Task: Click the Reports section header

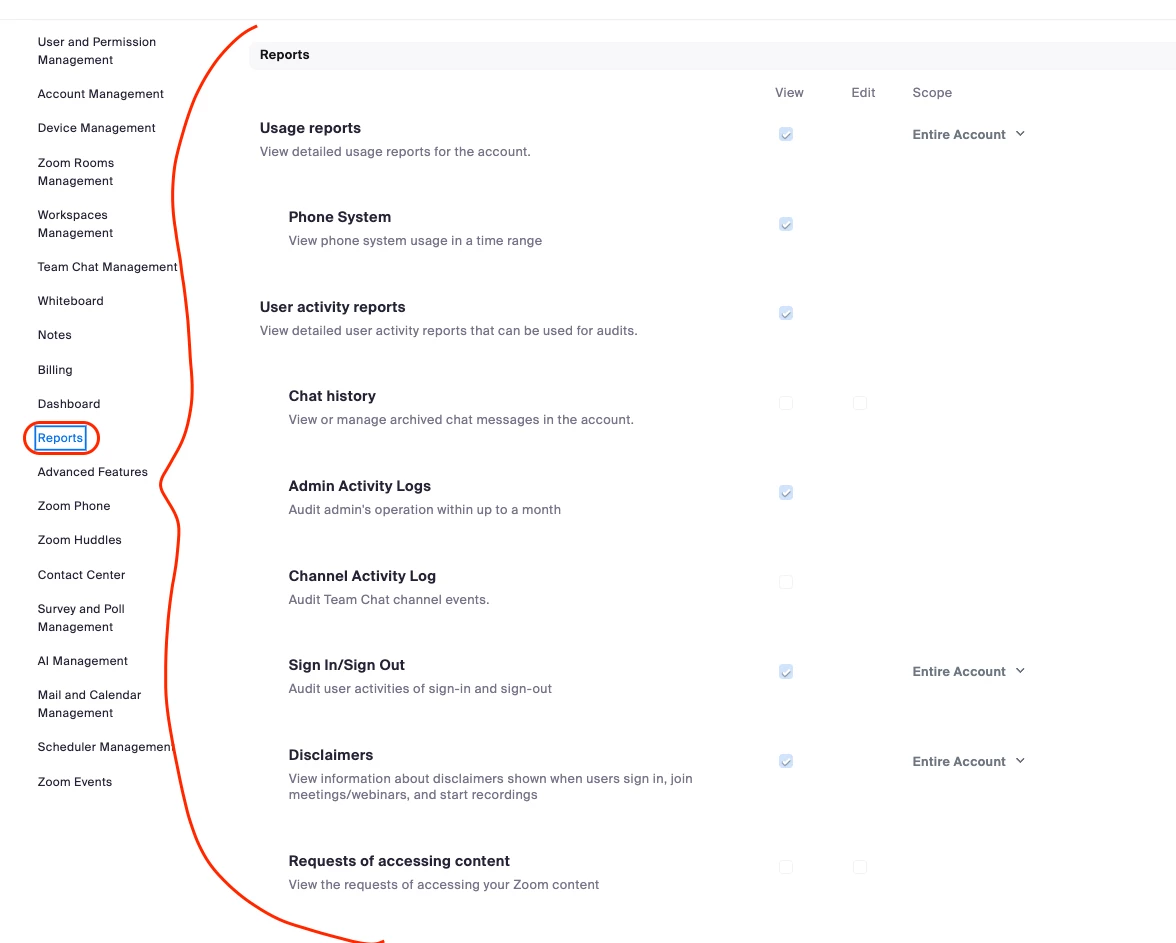Action: 284,55
